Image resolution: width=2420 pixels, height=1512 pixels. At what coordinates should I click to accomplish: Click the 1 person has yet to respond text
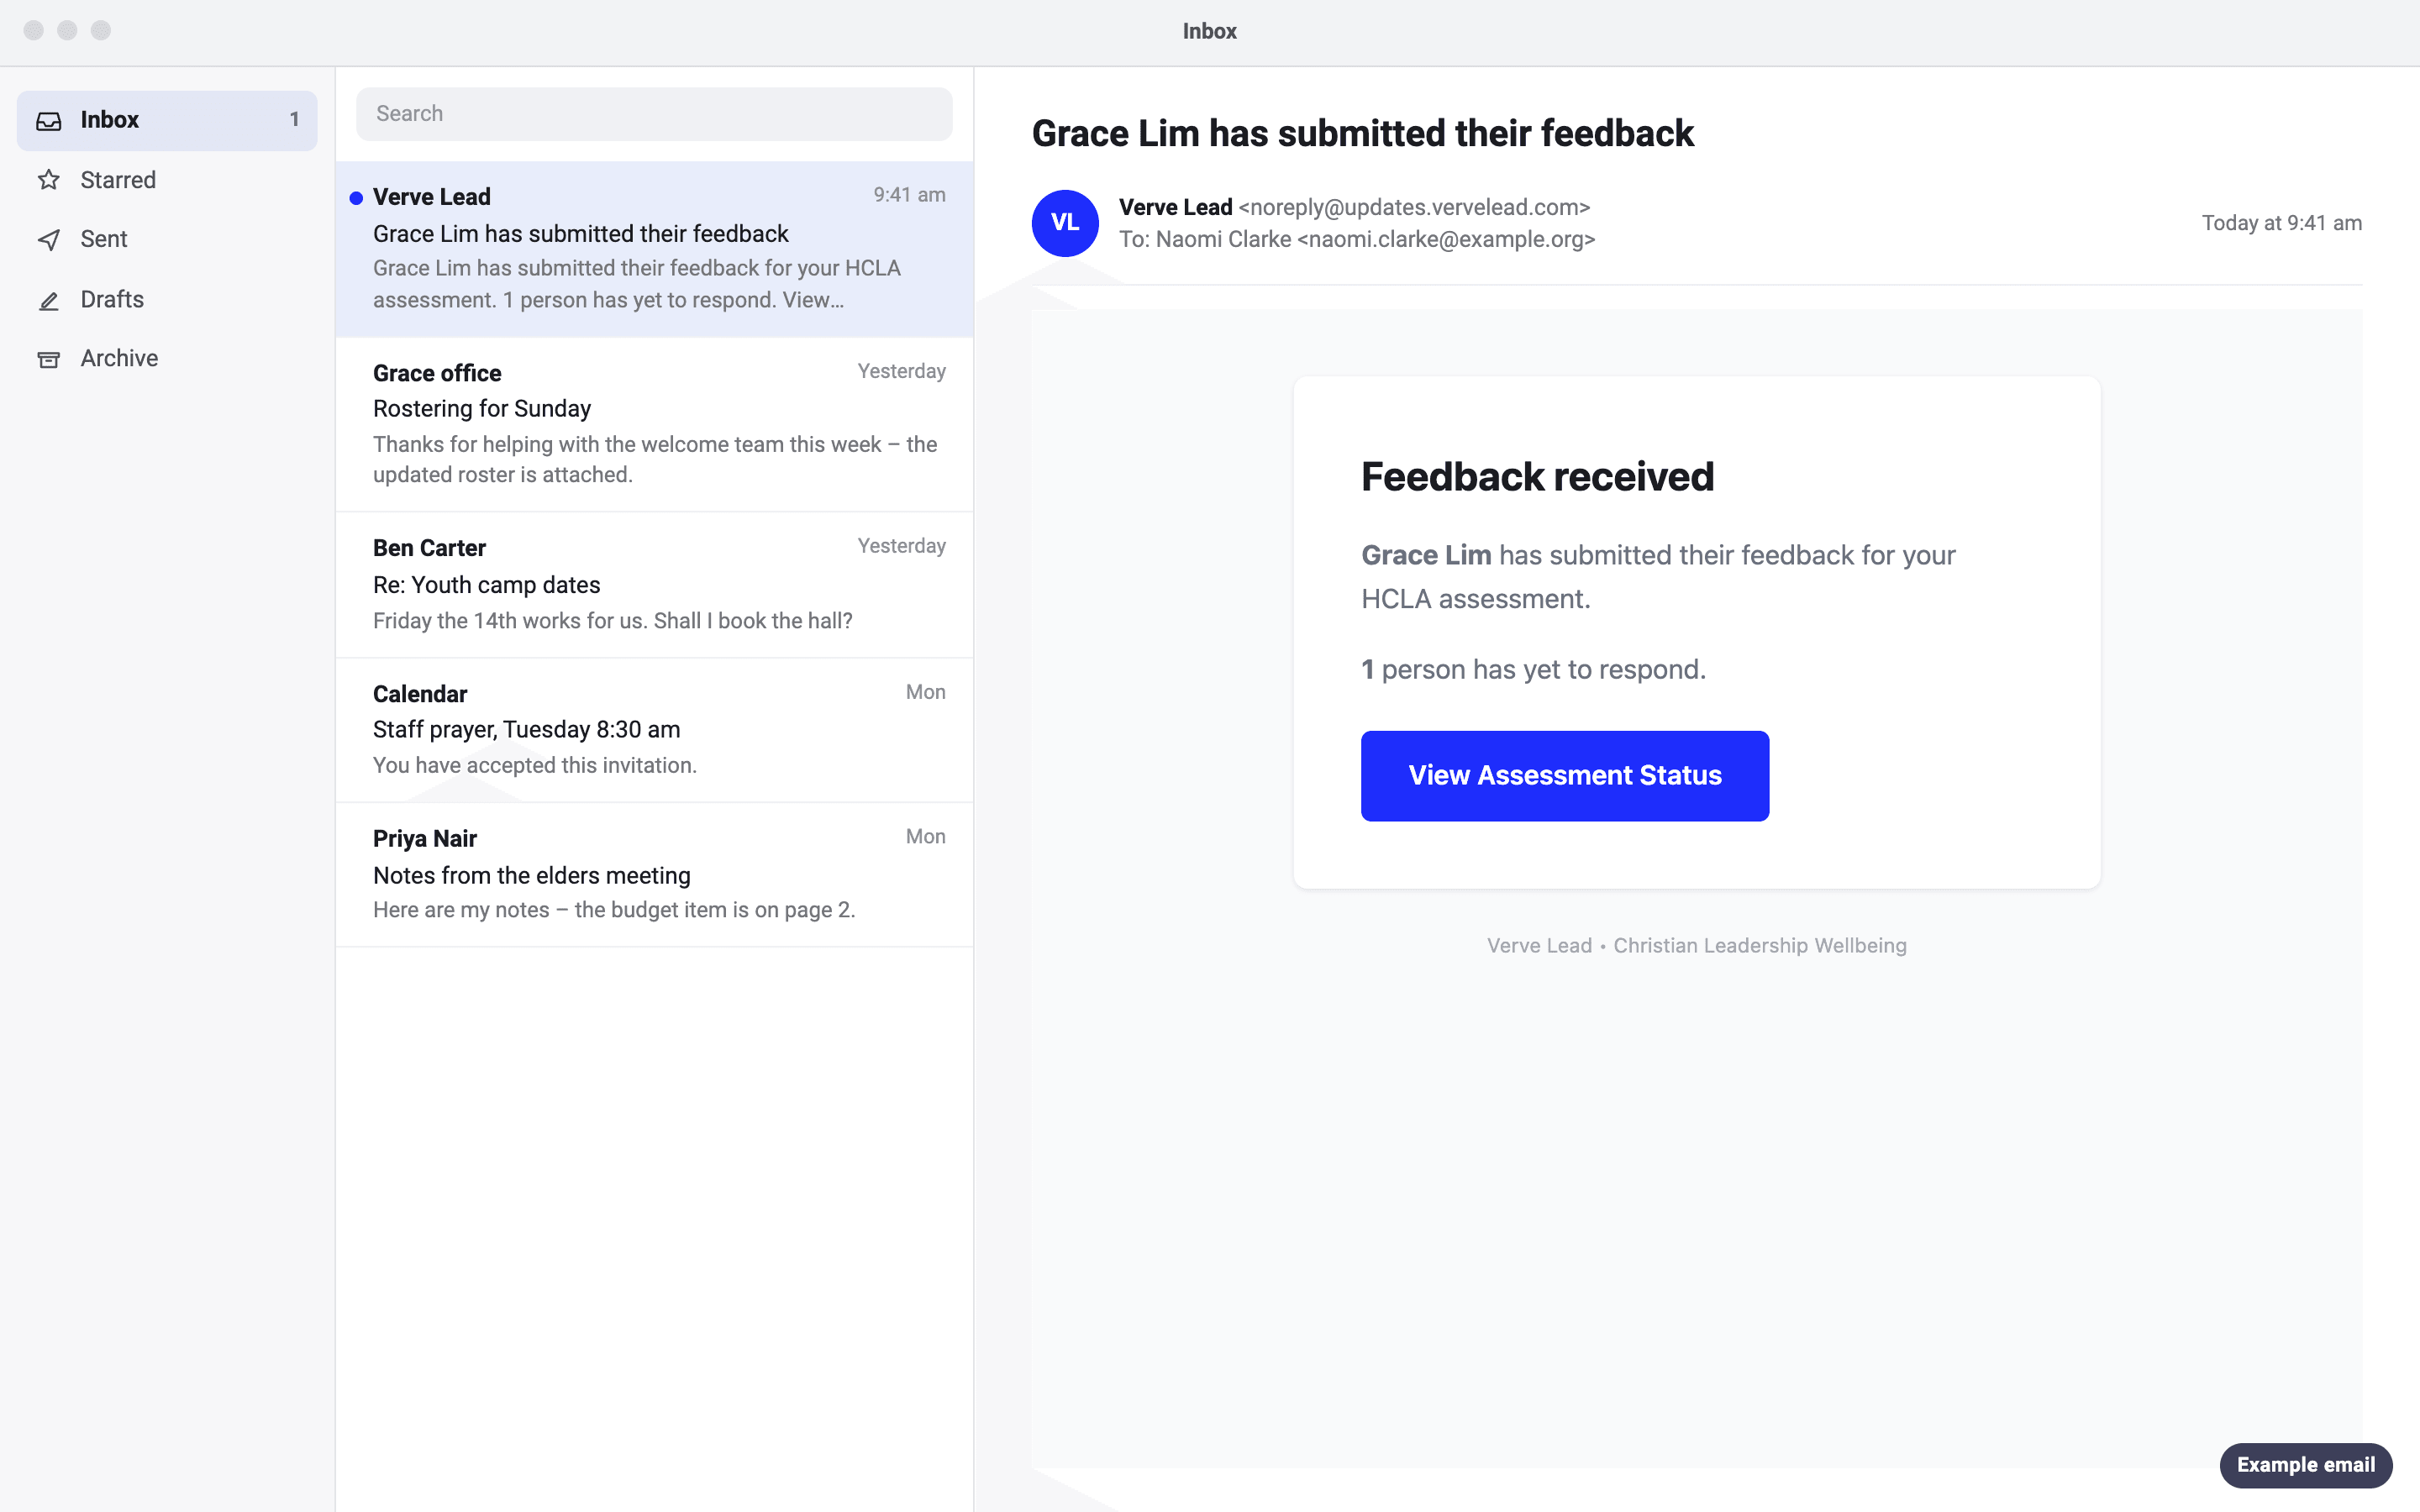[1533, 670]
